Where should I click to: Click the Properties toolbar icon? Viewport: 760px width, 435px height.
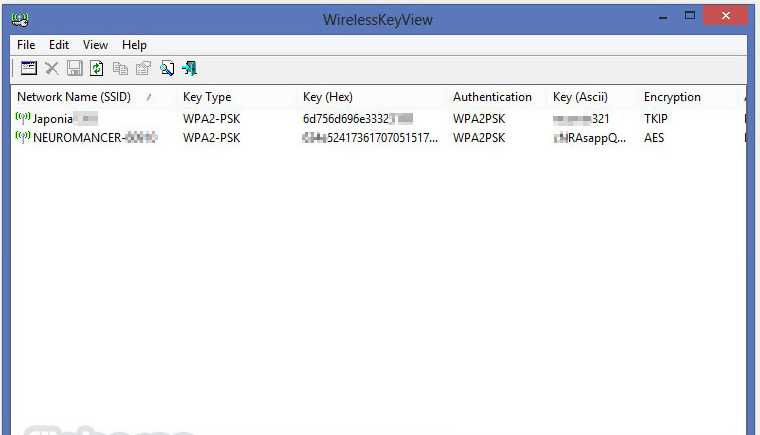click(x=29, y=68)
